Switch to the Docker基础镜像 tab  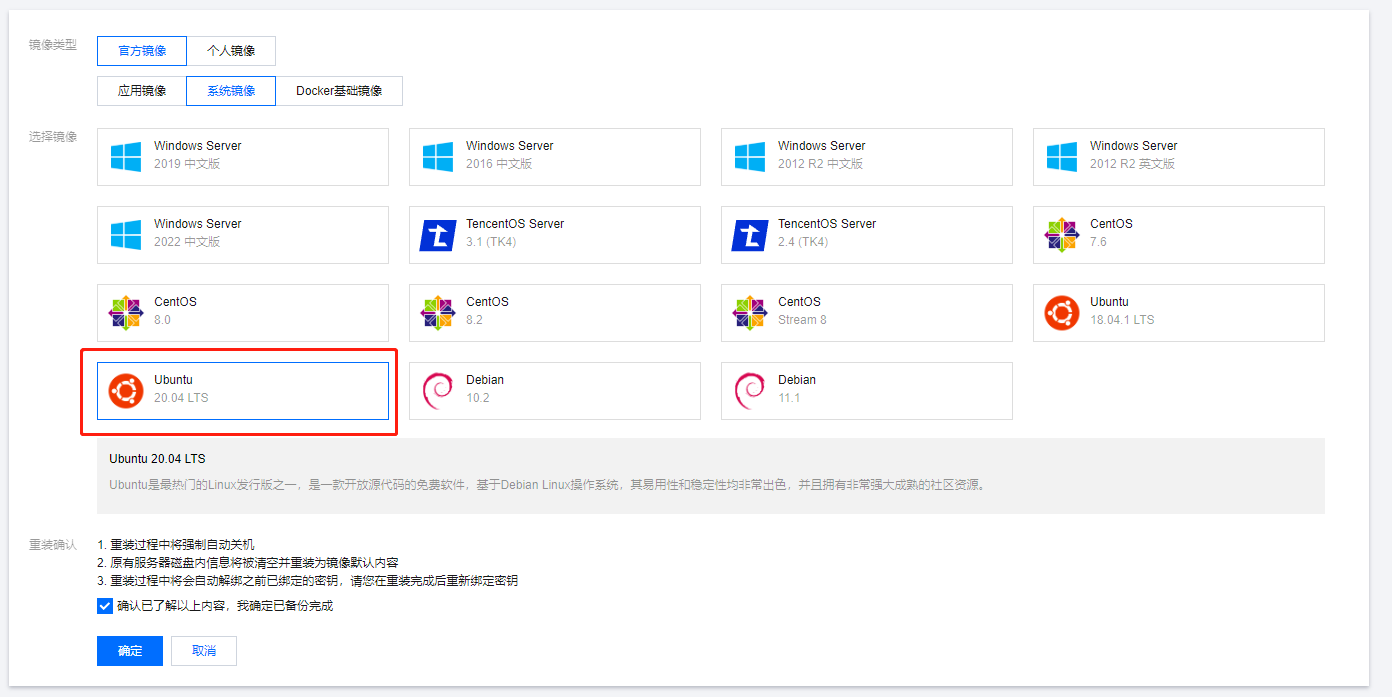click(339, 90)
